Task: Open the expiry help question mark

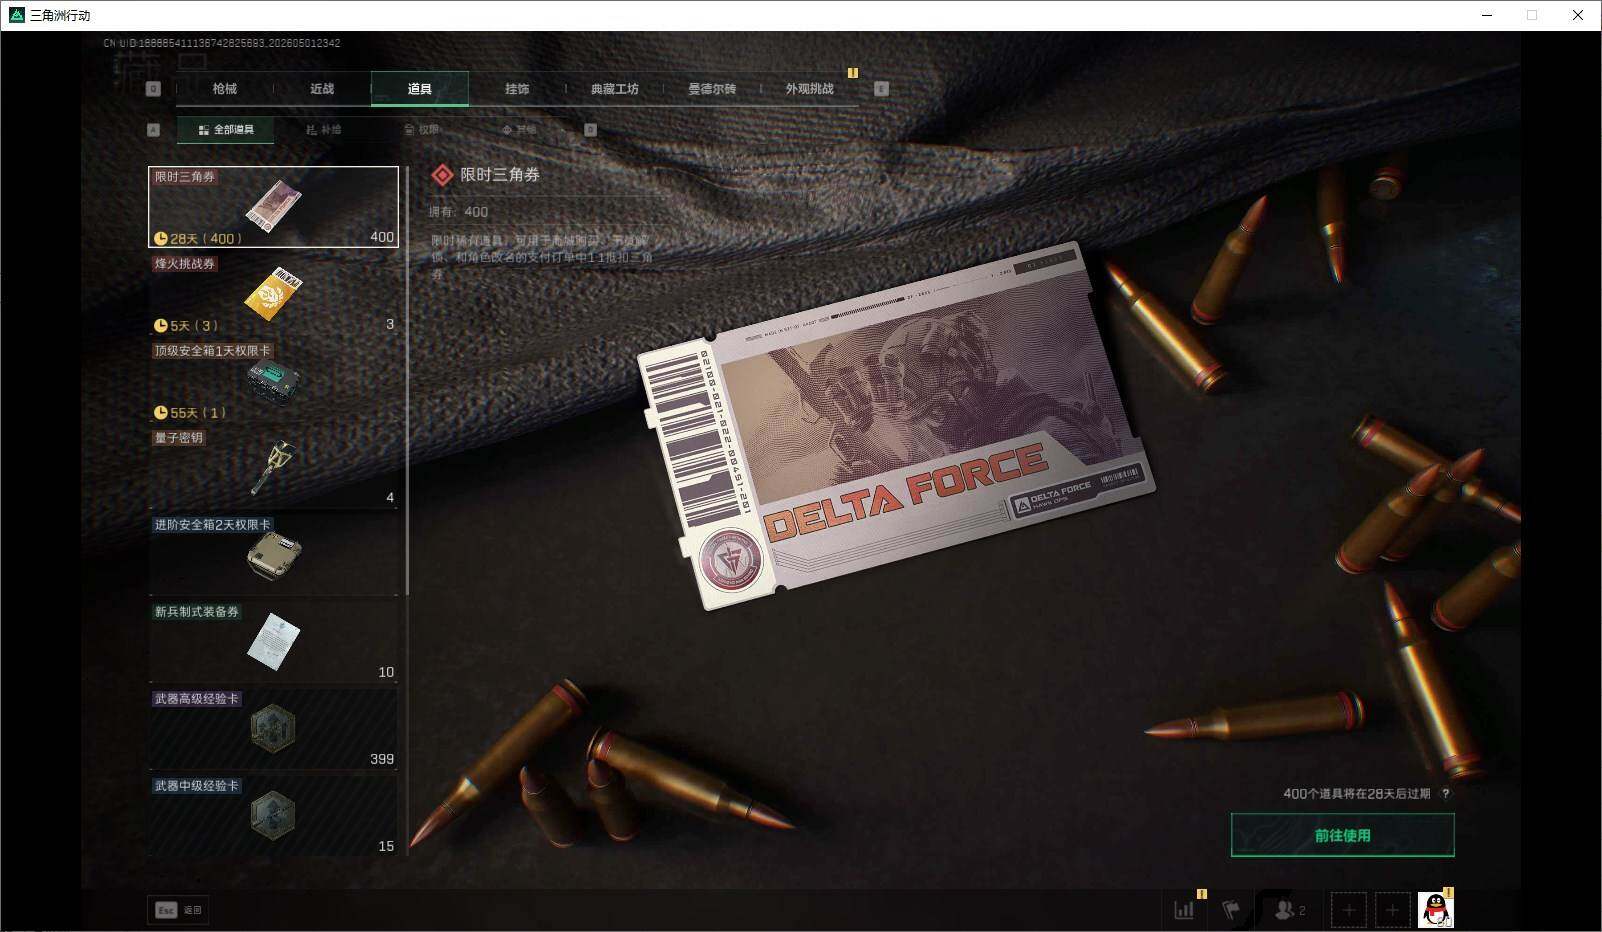Action: 1445,794
